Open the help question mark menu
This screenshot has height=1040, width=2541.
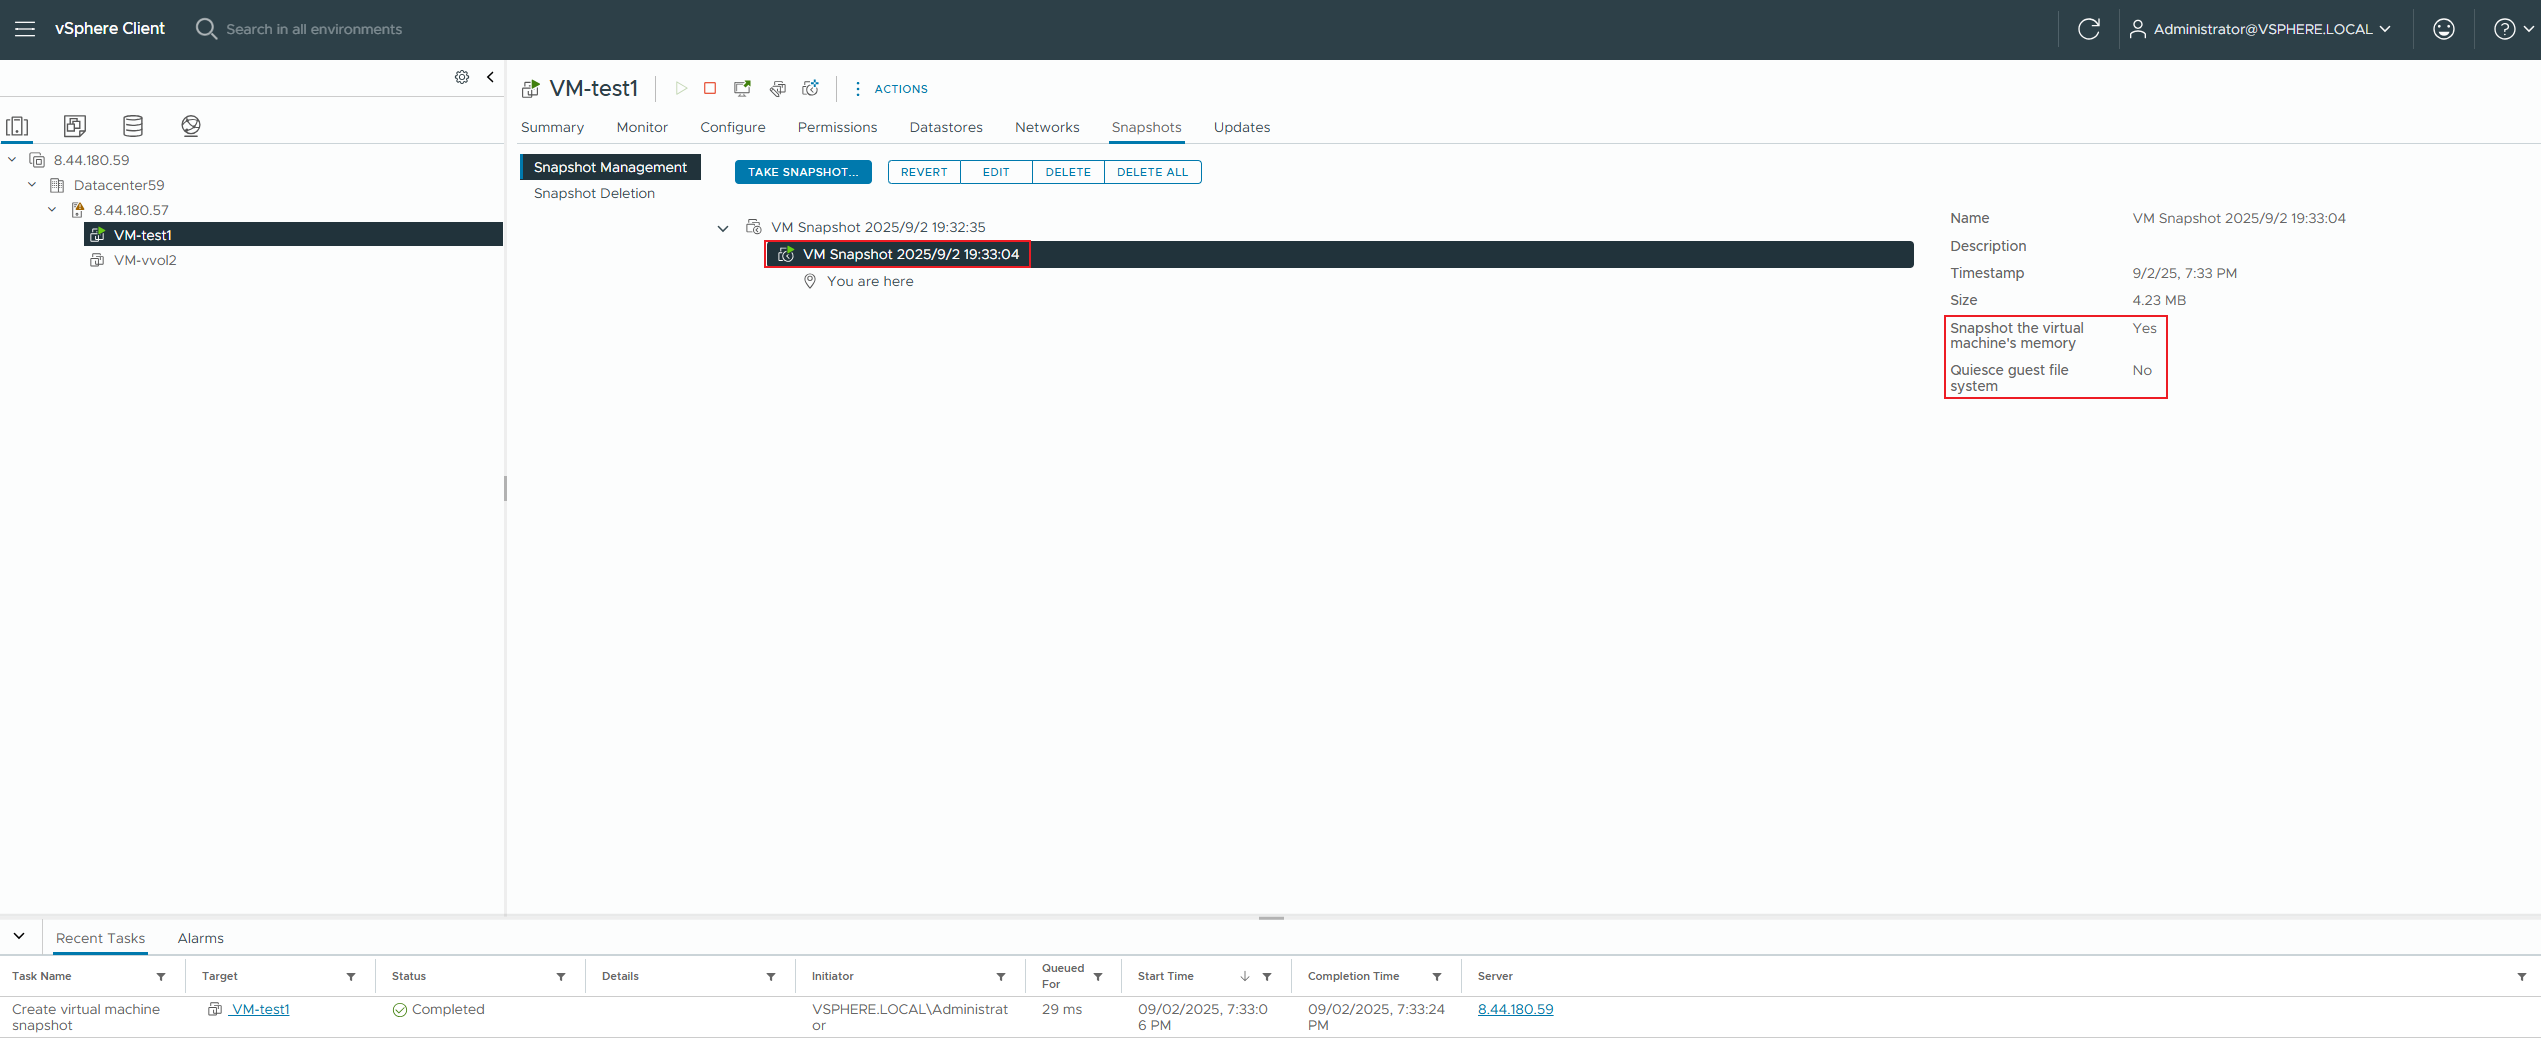point(2512,29)
